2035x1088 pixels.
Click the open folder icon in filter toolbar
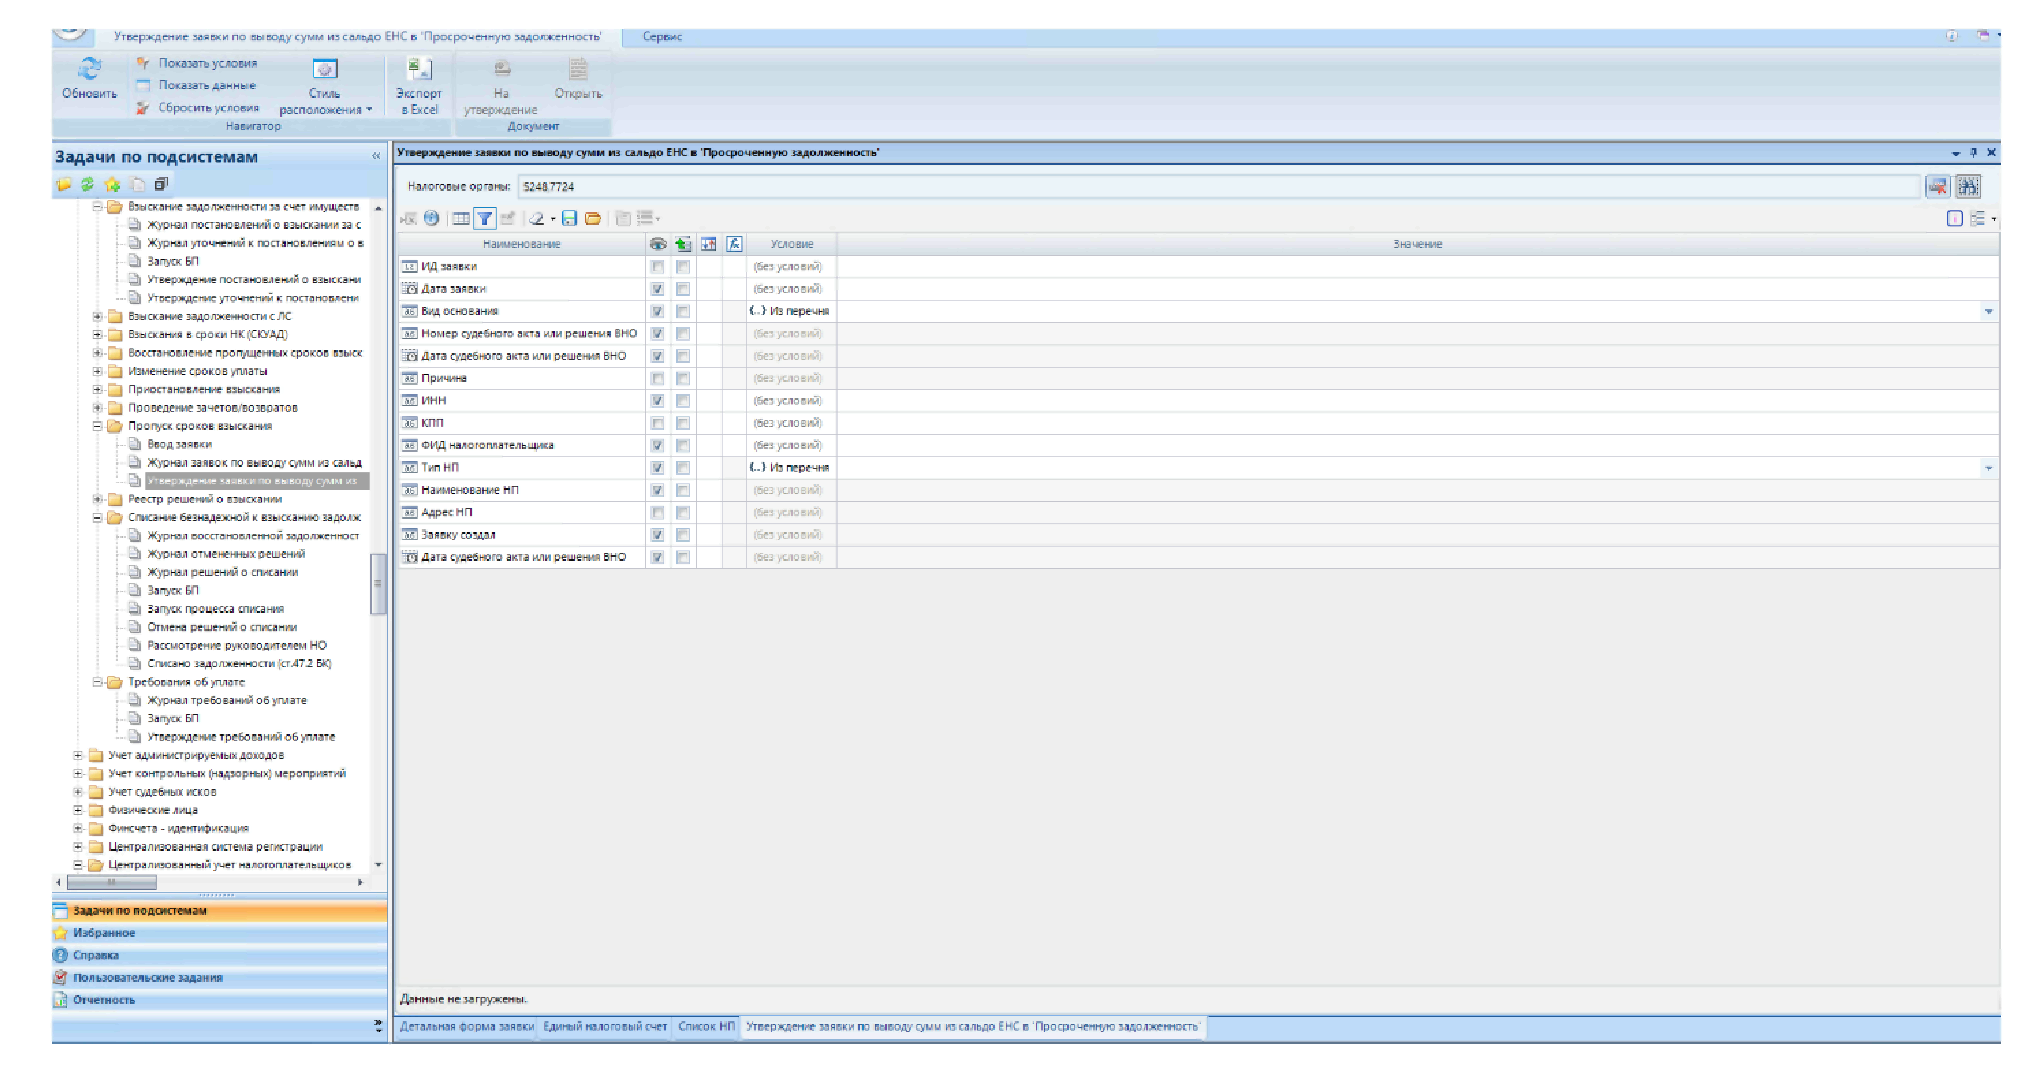coord(593,218)
